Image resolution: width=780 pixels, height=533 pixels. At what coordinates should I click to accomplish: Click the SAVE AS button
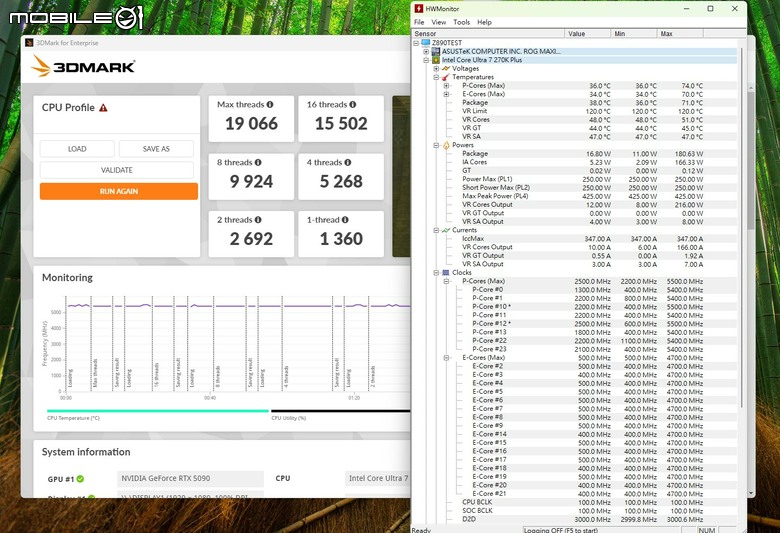tap(156, 149)
